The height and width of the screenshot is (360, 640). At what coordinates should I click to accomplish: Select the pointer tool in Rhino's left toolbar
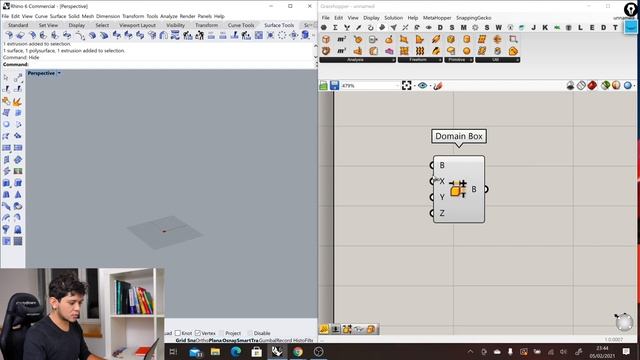click(x=6, y=78)
